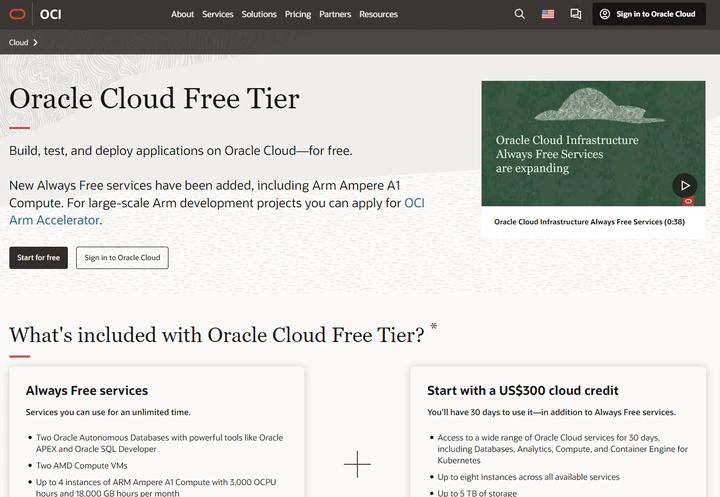Open the search magnifier icon
The width and height of the screenshot is (720, 497).
pyautogui.click(x=519, y=14)
